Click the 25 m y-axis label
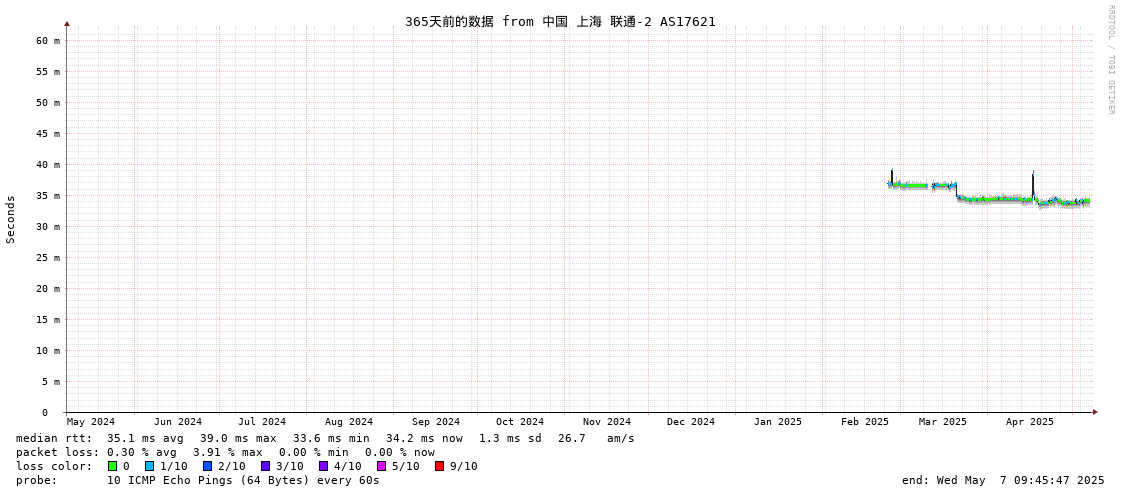 pyautogui.click(x=48, y=257)
